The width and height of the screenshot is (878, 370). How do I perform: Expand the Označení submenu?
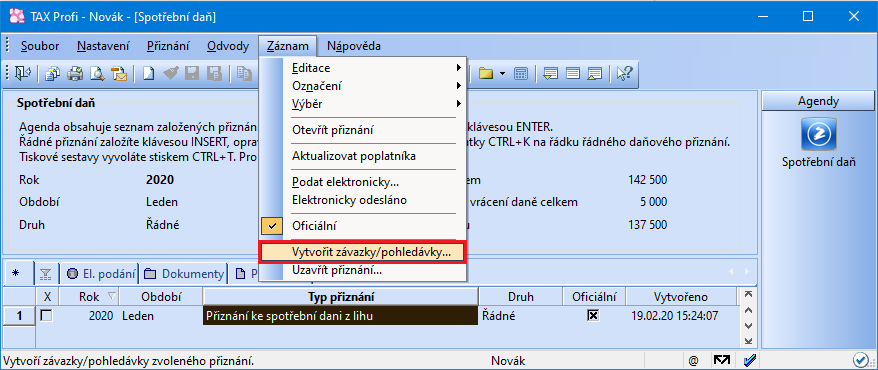click(x=363, y=86)
